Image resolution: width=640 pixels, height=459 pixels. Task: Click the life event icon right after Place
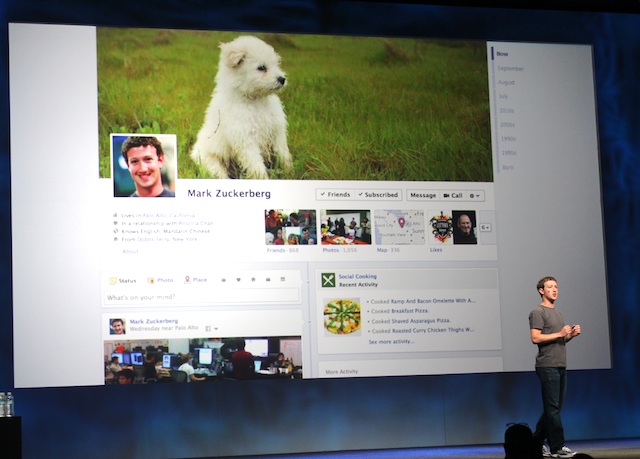(223, 280)
